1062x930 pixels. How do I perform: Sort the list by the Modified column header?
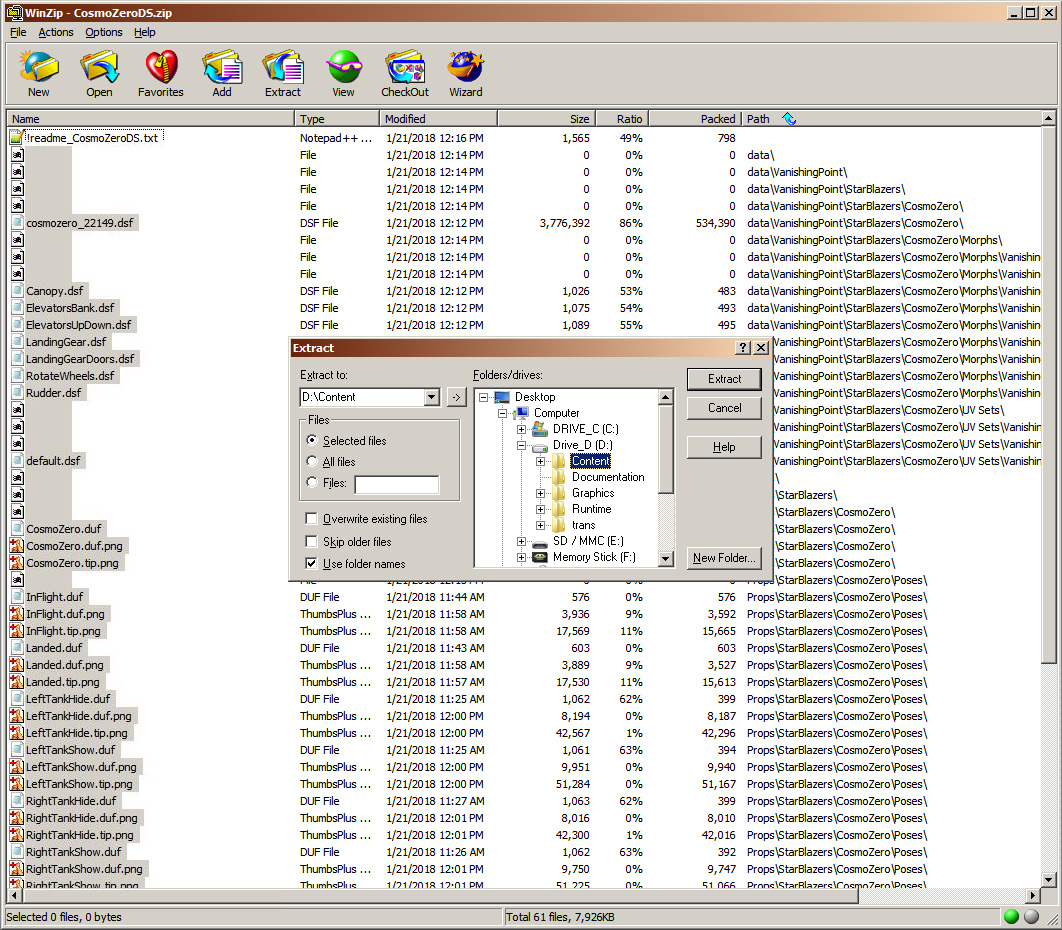click(x=438, y=119)
